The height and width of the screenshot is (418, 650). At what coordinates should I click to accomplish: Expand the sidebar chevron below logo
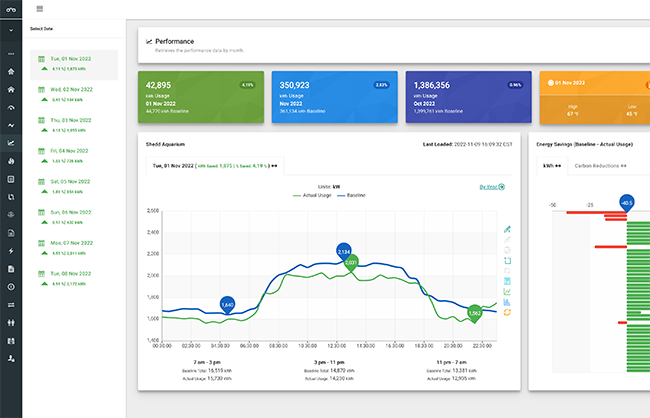11,30
